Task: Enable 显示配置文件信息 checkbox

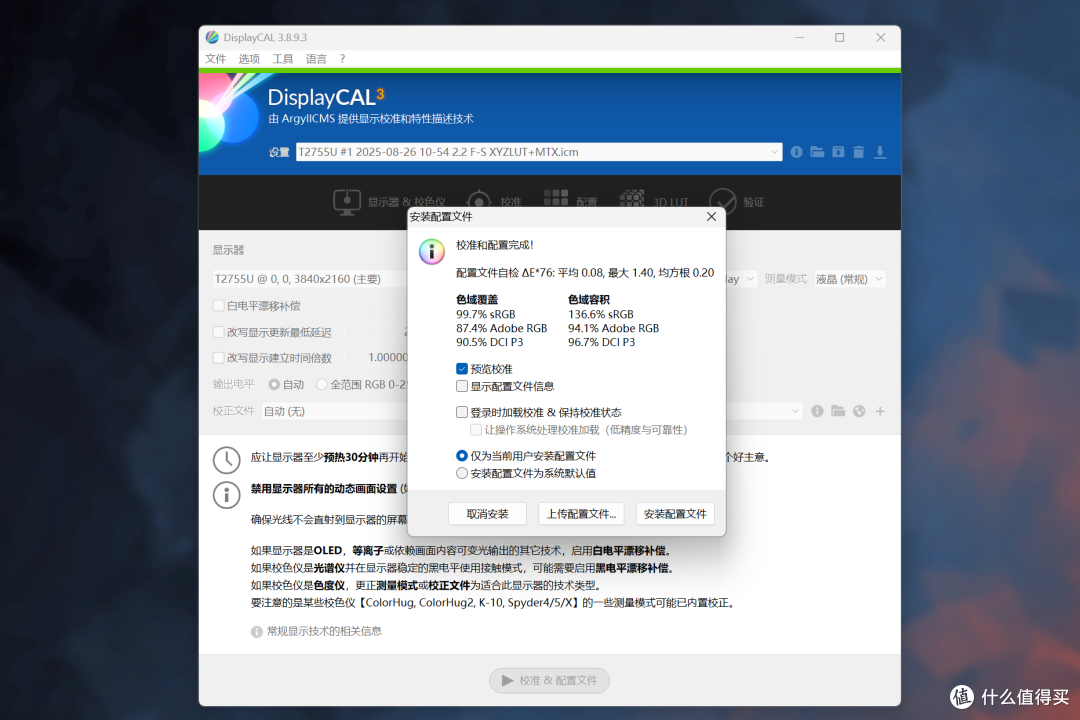Action: 462,386
